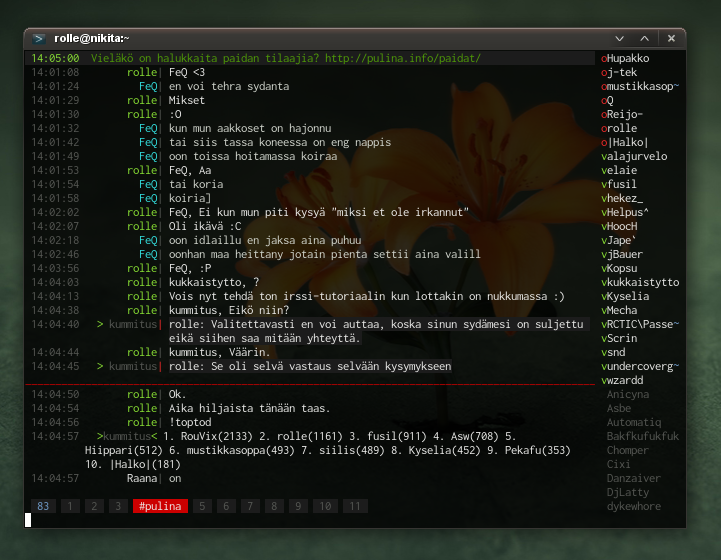Select user fusil in the nick list
The height and width of the screenshot is (560, 721).
[x=620, y=185]
